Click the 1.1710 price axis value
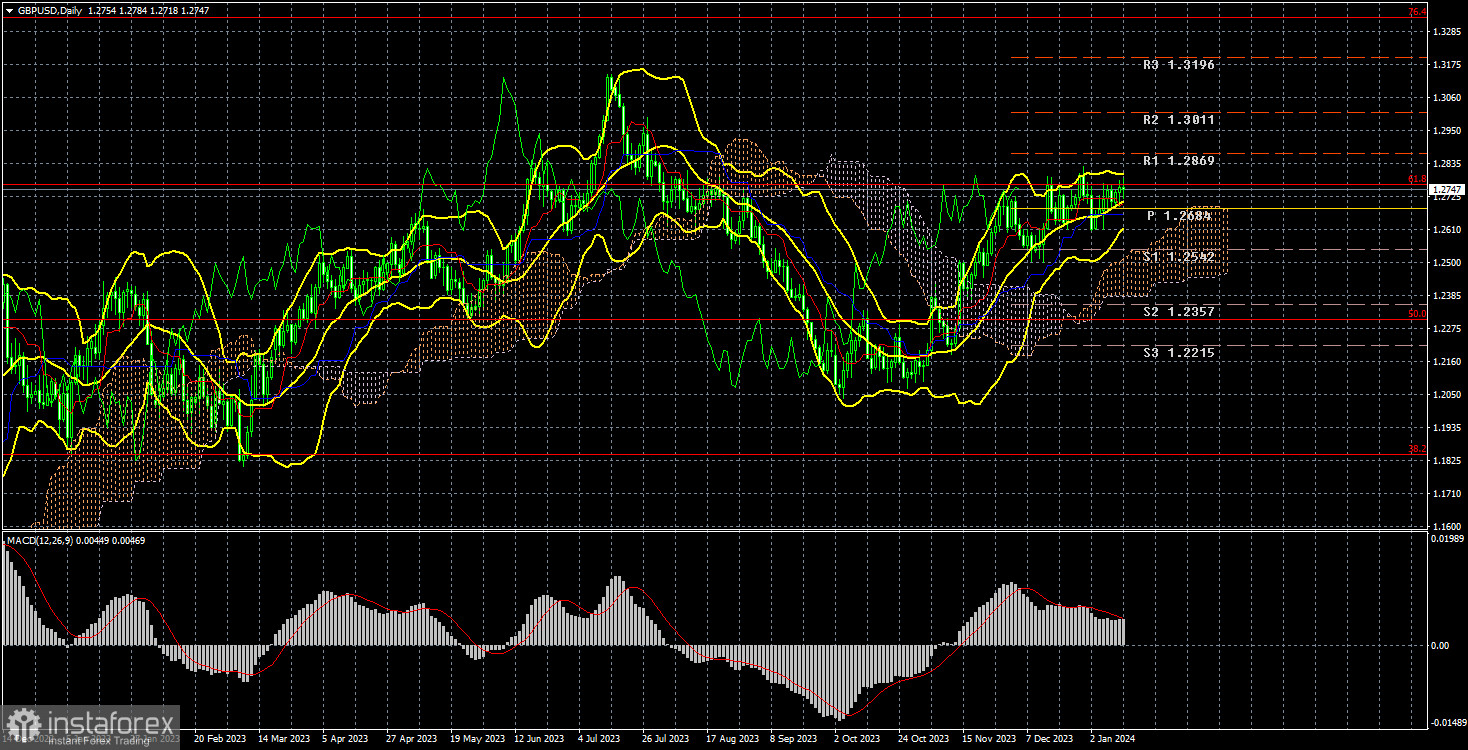1468x750 pixels. pos(1445,494)
